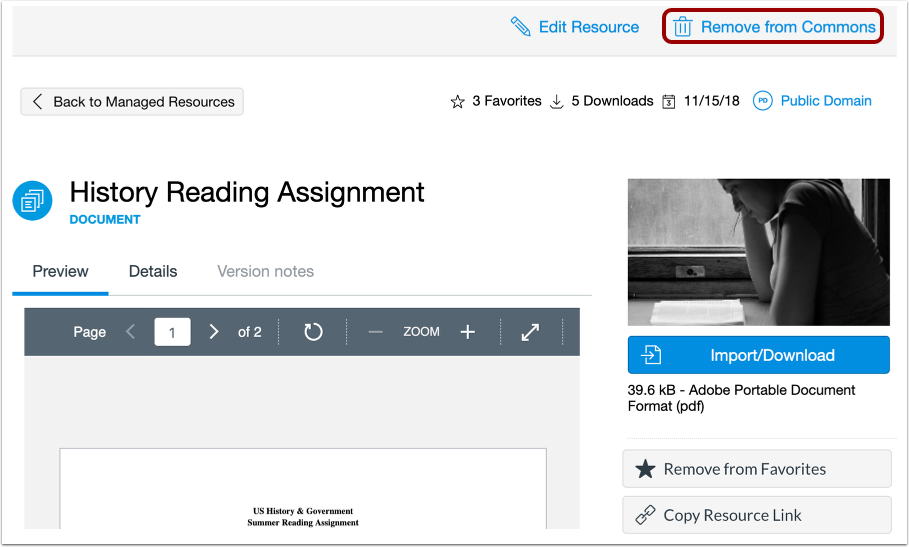Click the trash can icon
909x547 pixels.
click(682, 27)
